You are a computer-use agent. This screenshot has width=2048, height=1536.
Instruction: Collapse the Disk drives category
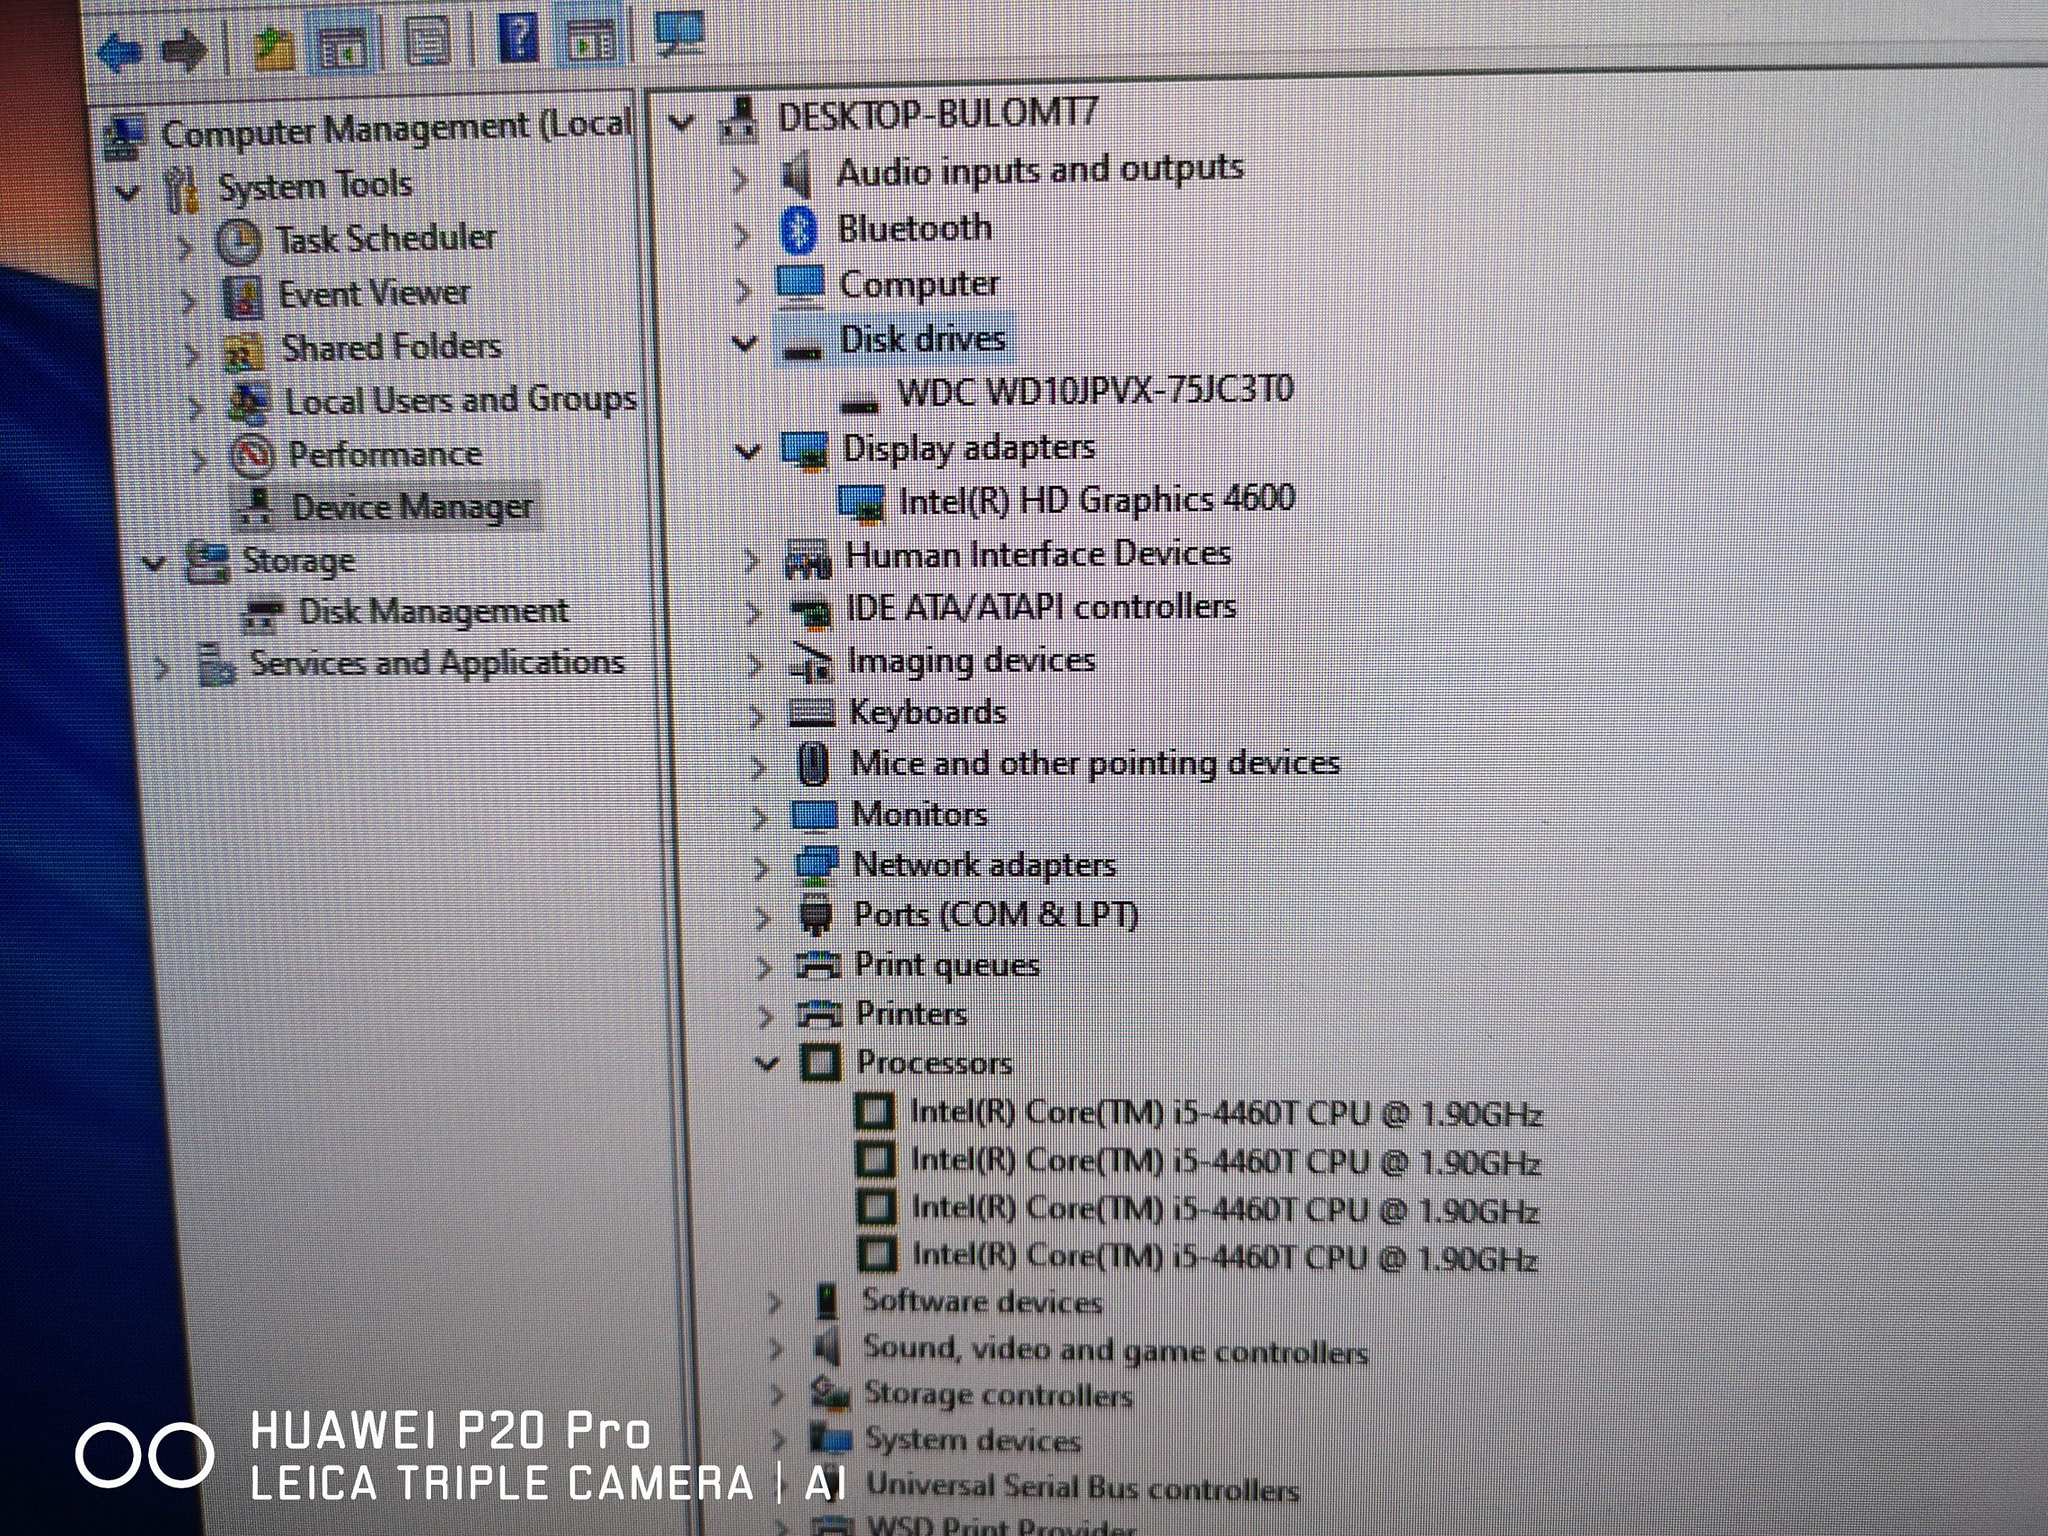pos(745,340)
